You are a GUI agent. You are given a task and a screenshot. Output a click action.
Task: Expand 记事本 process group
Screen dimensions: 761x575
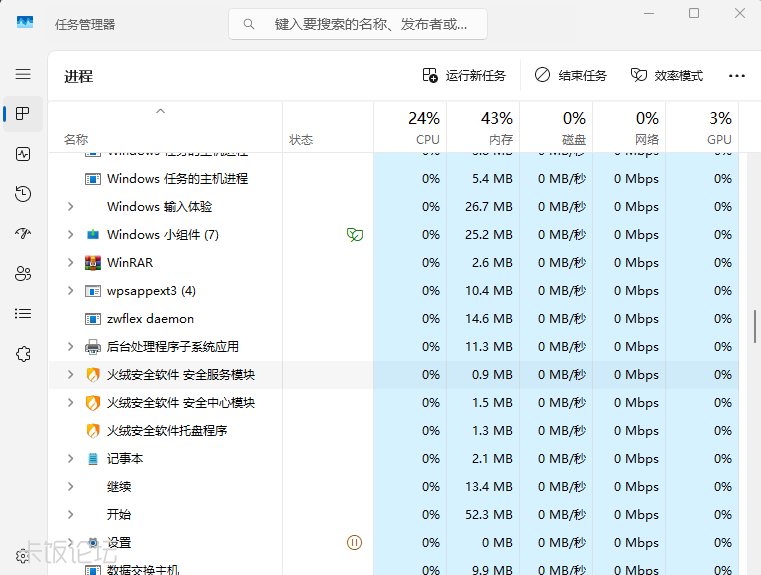[70, 459]
